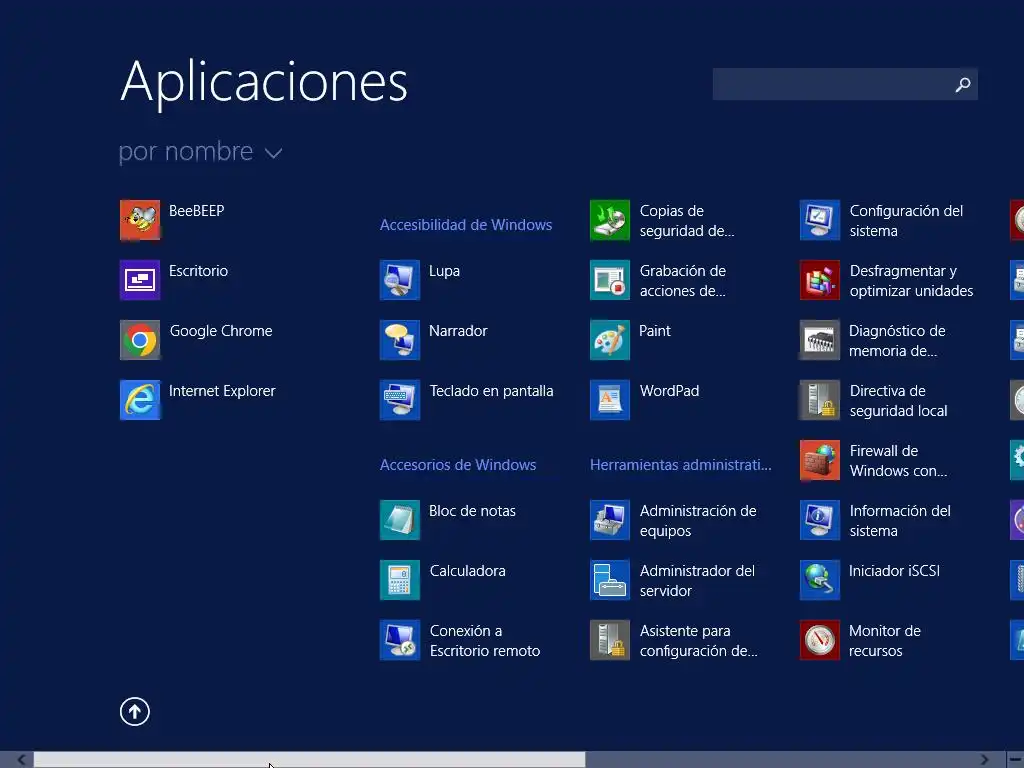Launch the WordPad icon
Image resolution: width=1024 pixels, height=768 pixels.
(610, 400)
